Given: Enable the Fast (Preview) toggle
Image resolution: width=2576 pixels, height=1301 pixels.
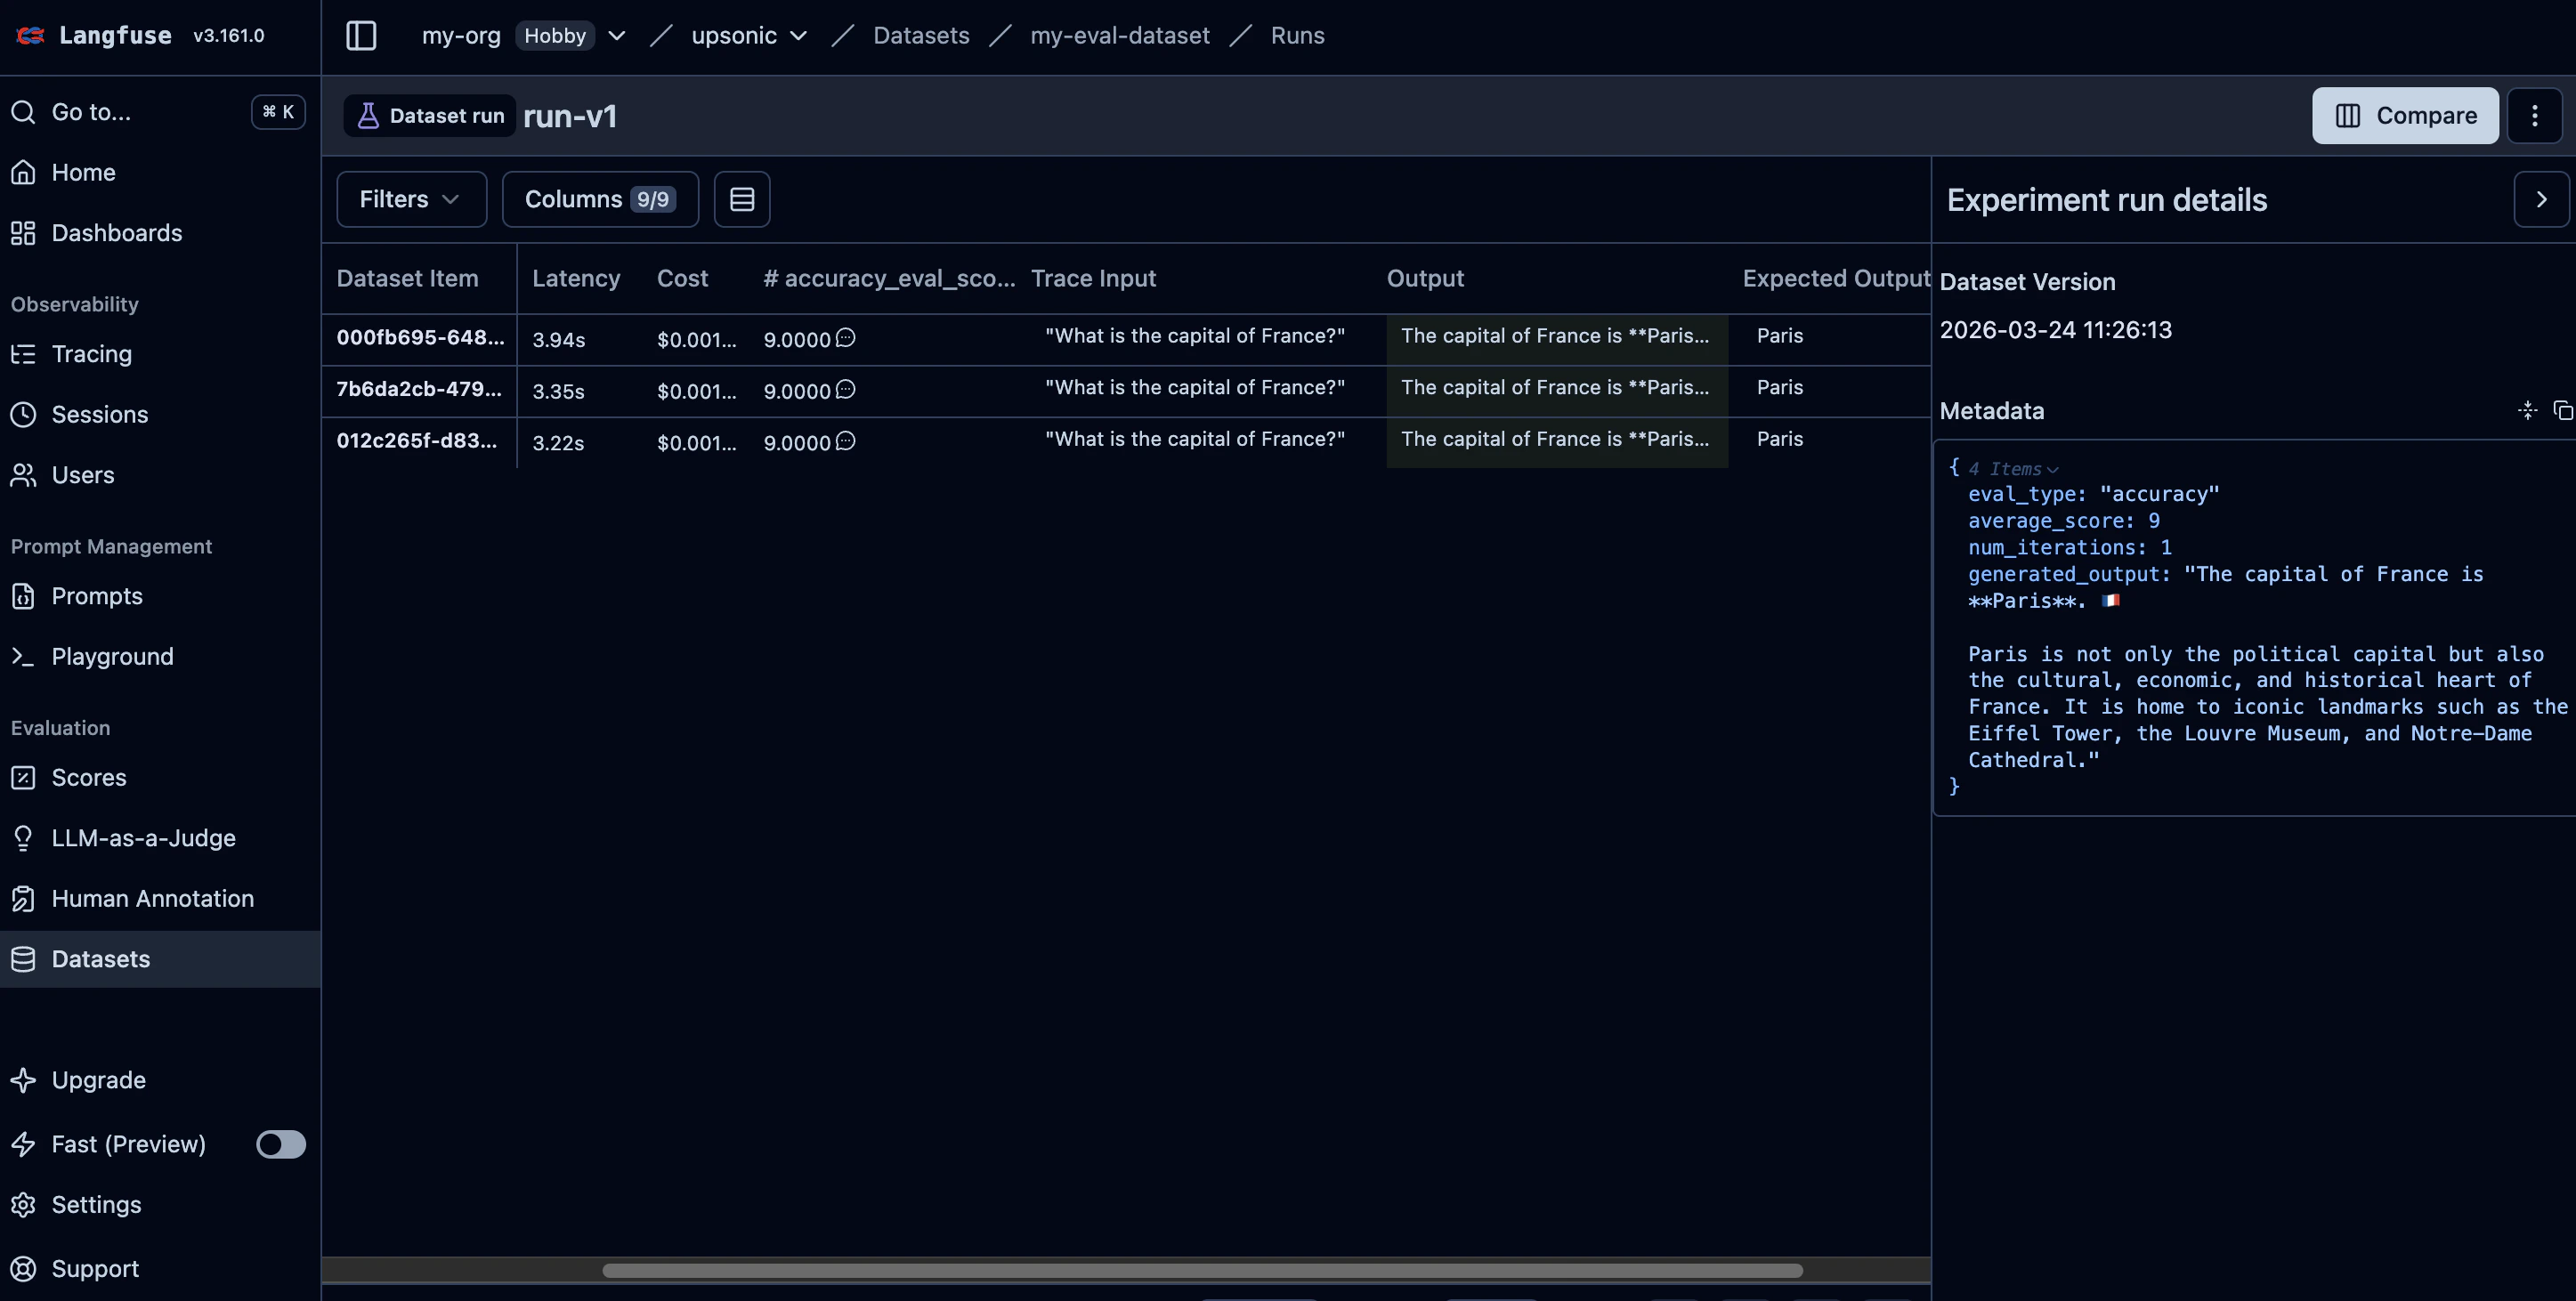Looking at the screenshot, I should point(280,1144).
